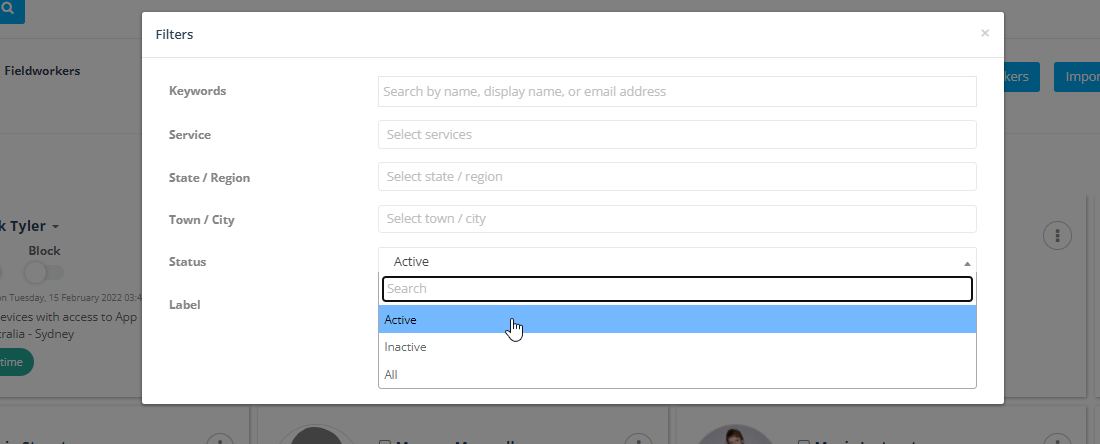
Task: Open the Tyler name dropdown caret
Action: click(x=55, y=227)
